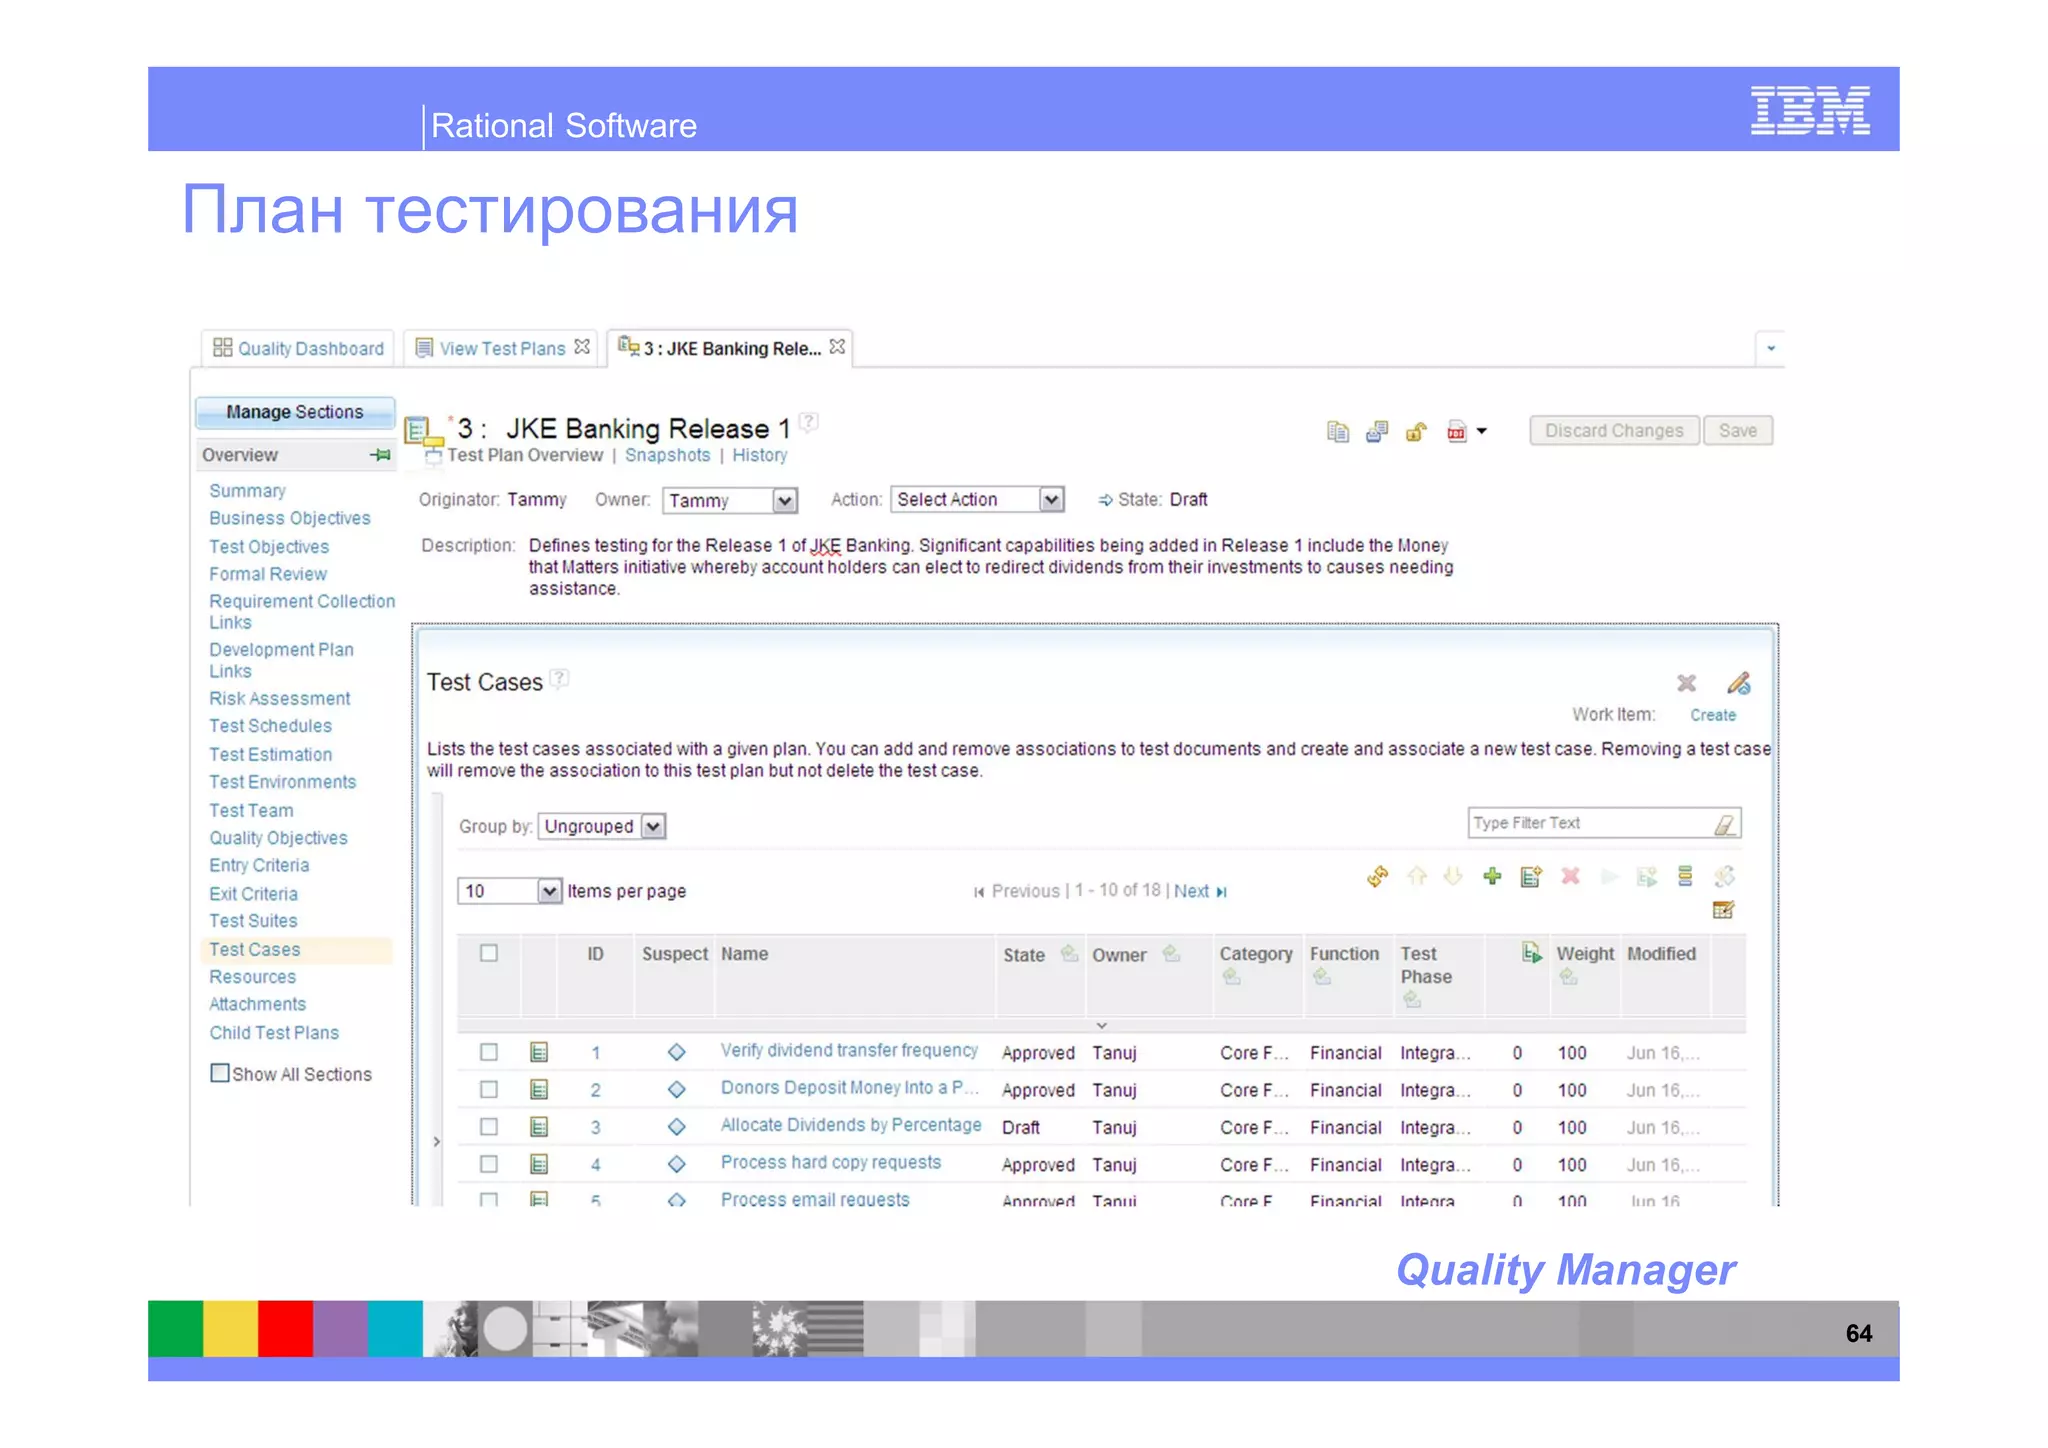Close the JKE Banking Release tab
Viewport: 2048px width, 1448px height.
point(837,347)
